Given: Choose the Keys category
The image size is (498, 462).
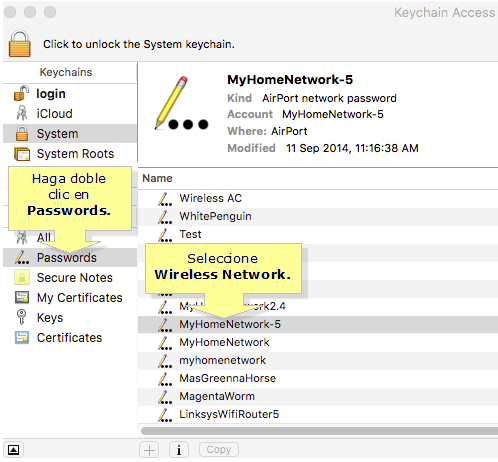Looking at the screenshot, I should [70, 318].
